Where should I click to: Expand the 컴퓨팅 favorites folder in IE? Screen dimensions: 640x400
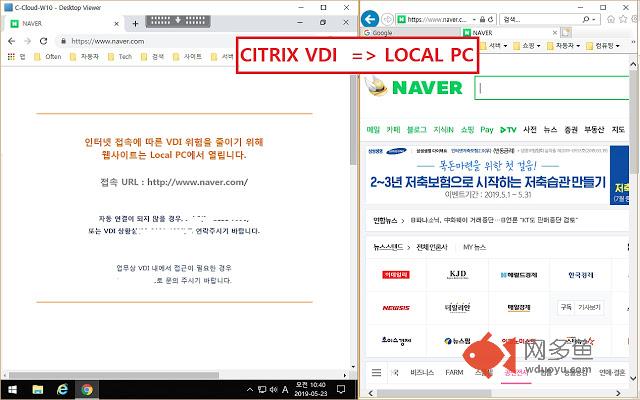point(603,46)
